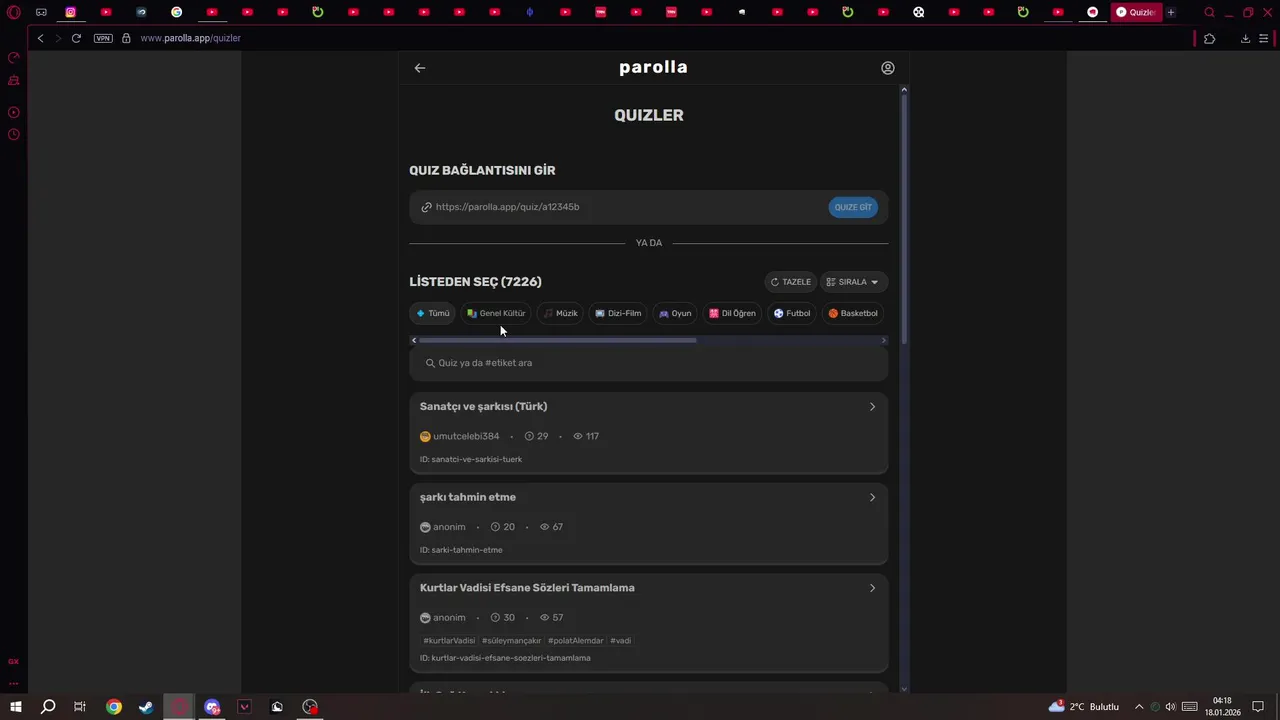Click the category horizontal scrollbar thumb
Image resolution: width=1280 pixels, height=720 pixels.
tap(557, 340)
